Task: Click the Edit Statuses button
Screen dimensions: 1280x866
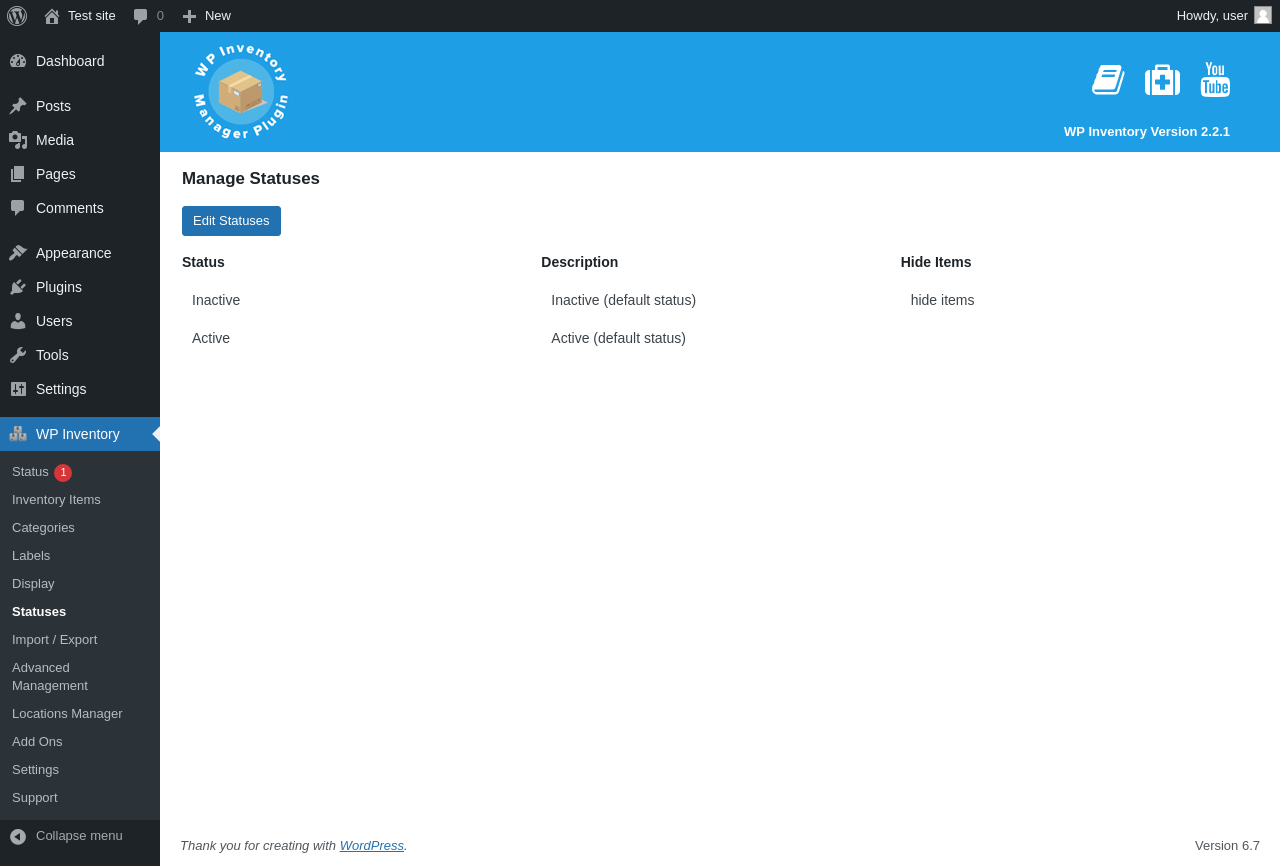Action: tap(231, 221)
